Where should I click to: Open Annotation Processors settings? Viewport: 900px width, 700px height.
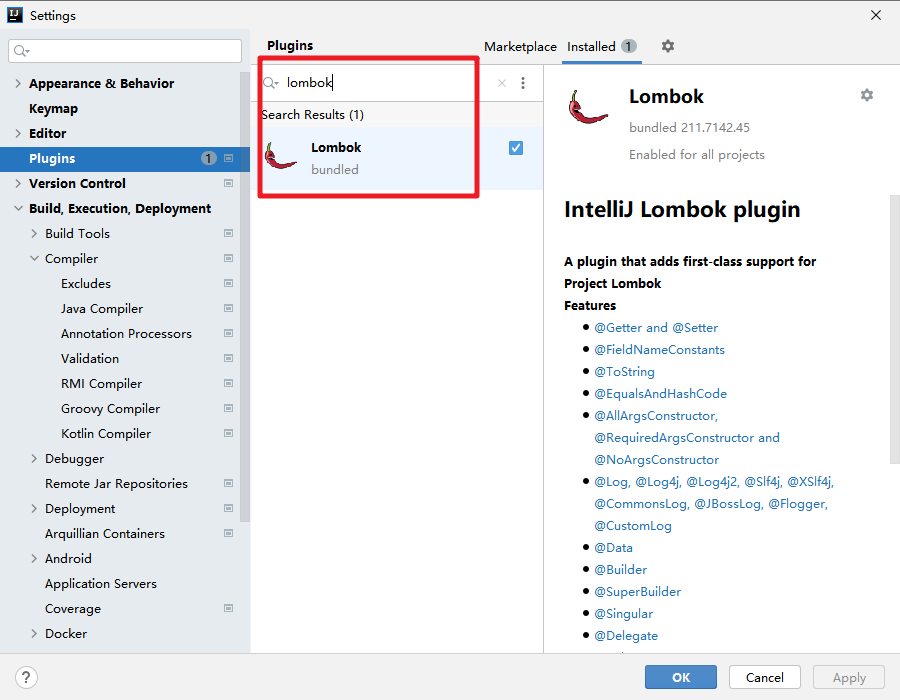(125, 333)
